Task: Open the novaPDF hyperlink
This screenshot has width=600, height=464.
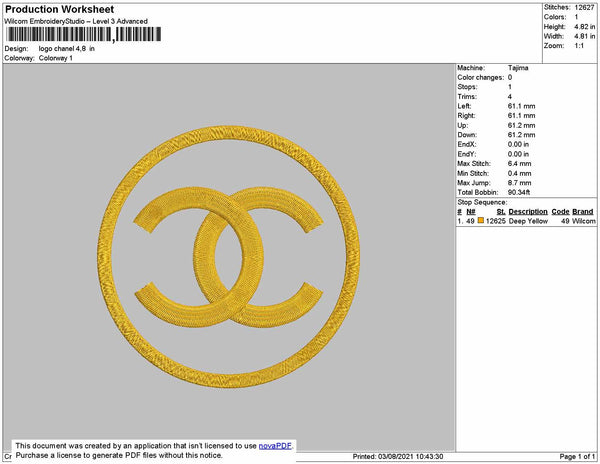Action: [x=275, y=446]
